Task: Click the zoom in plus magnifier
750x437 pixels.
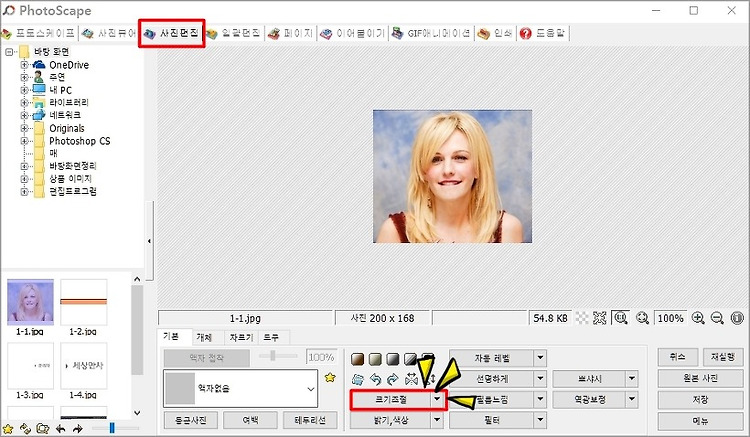Action: (698, 318)
